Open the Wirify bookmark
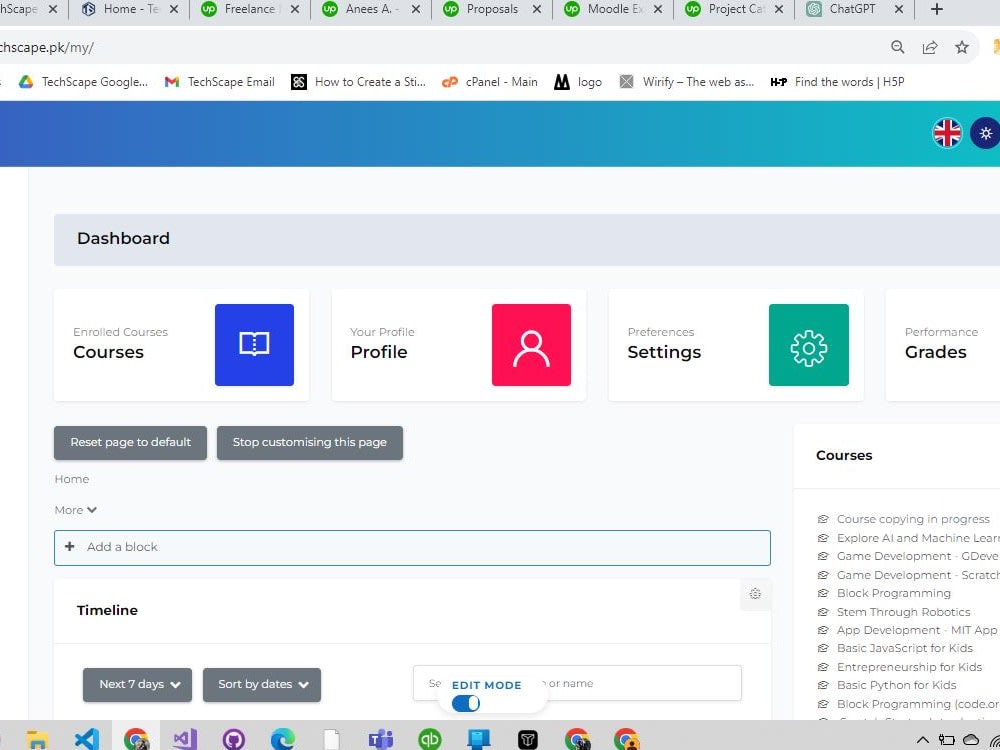Screen dimensions: 1000x750 coord(687,82)
